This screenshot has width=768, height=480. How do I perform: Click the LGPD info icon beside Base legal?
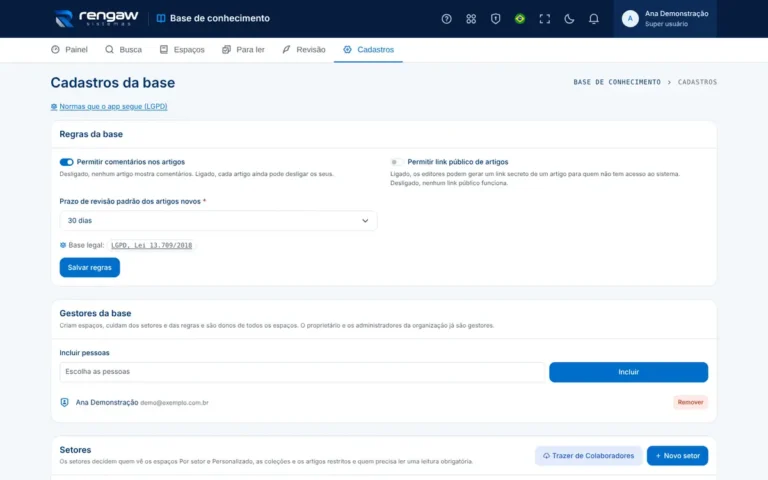[x=63, y=245]
